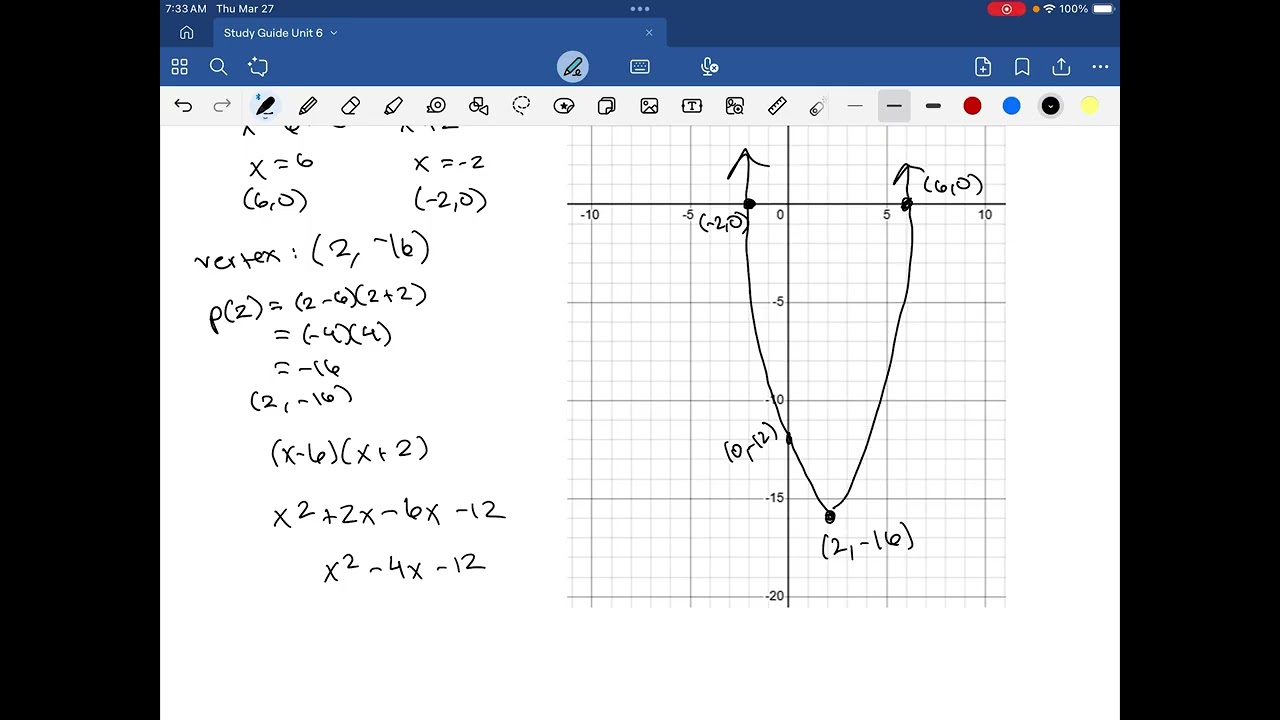Undo the last stroke
Screen dimensions: 1280x720
pyautogui.click(x=183, y=106)
